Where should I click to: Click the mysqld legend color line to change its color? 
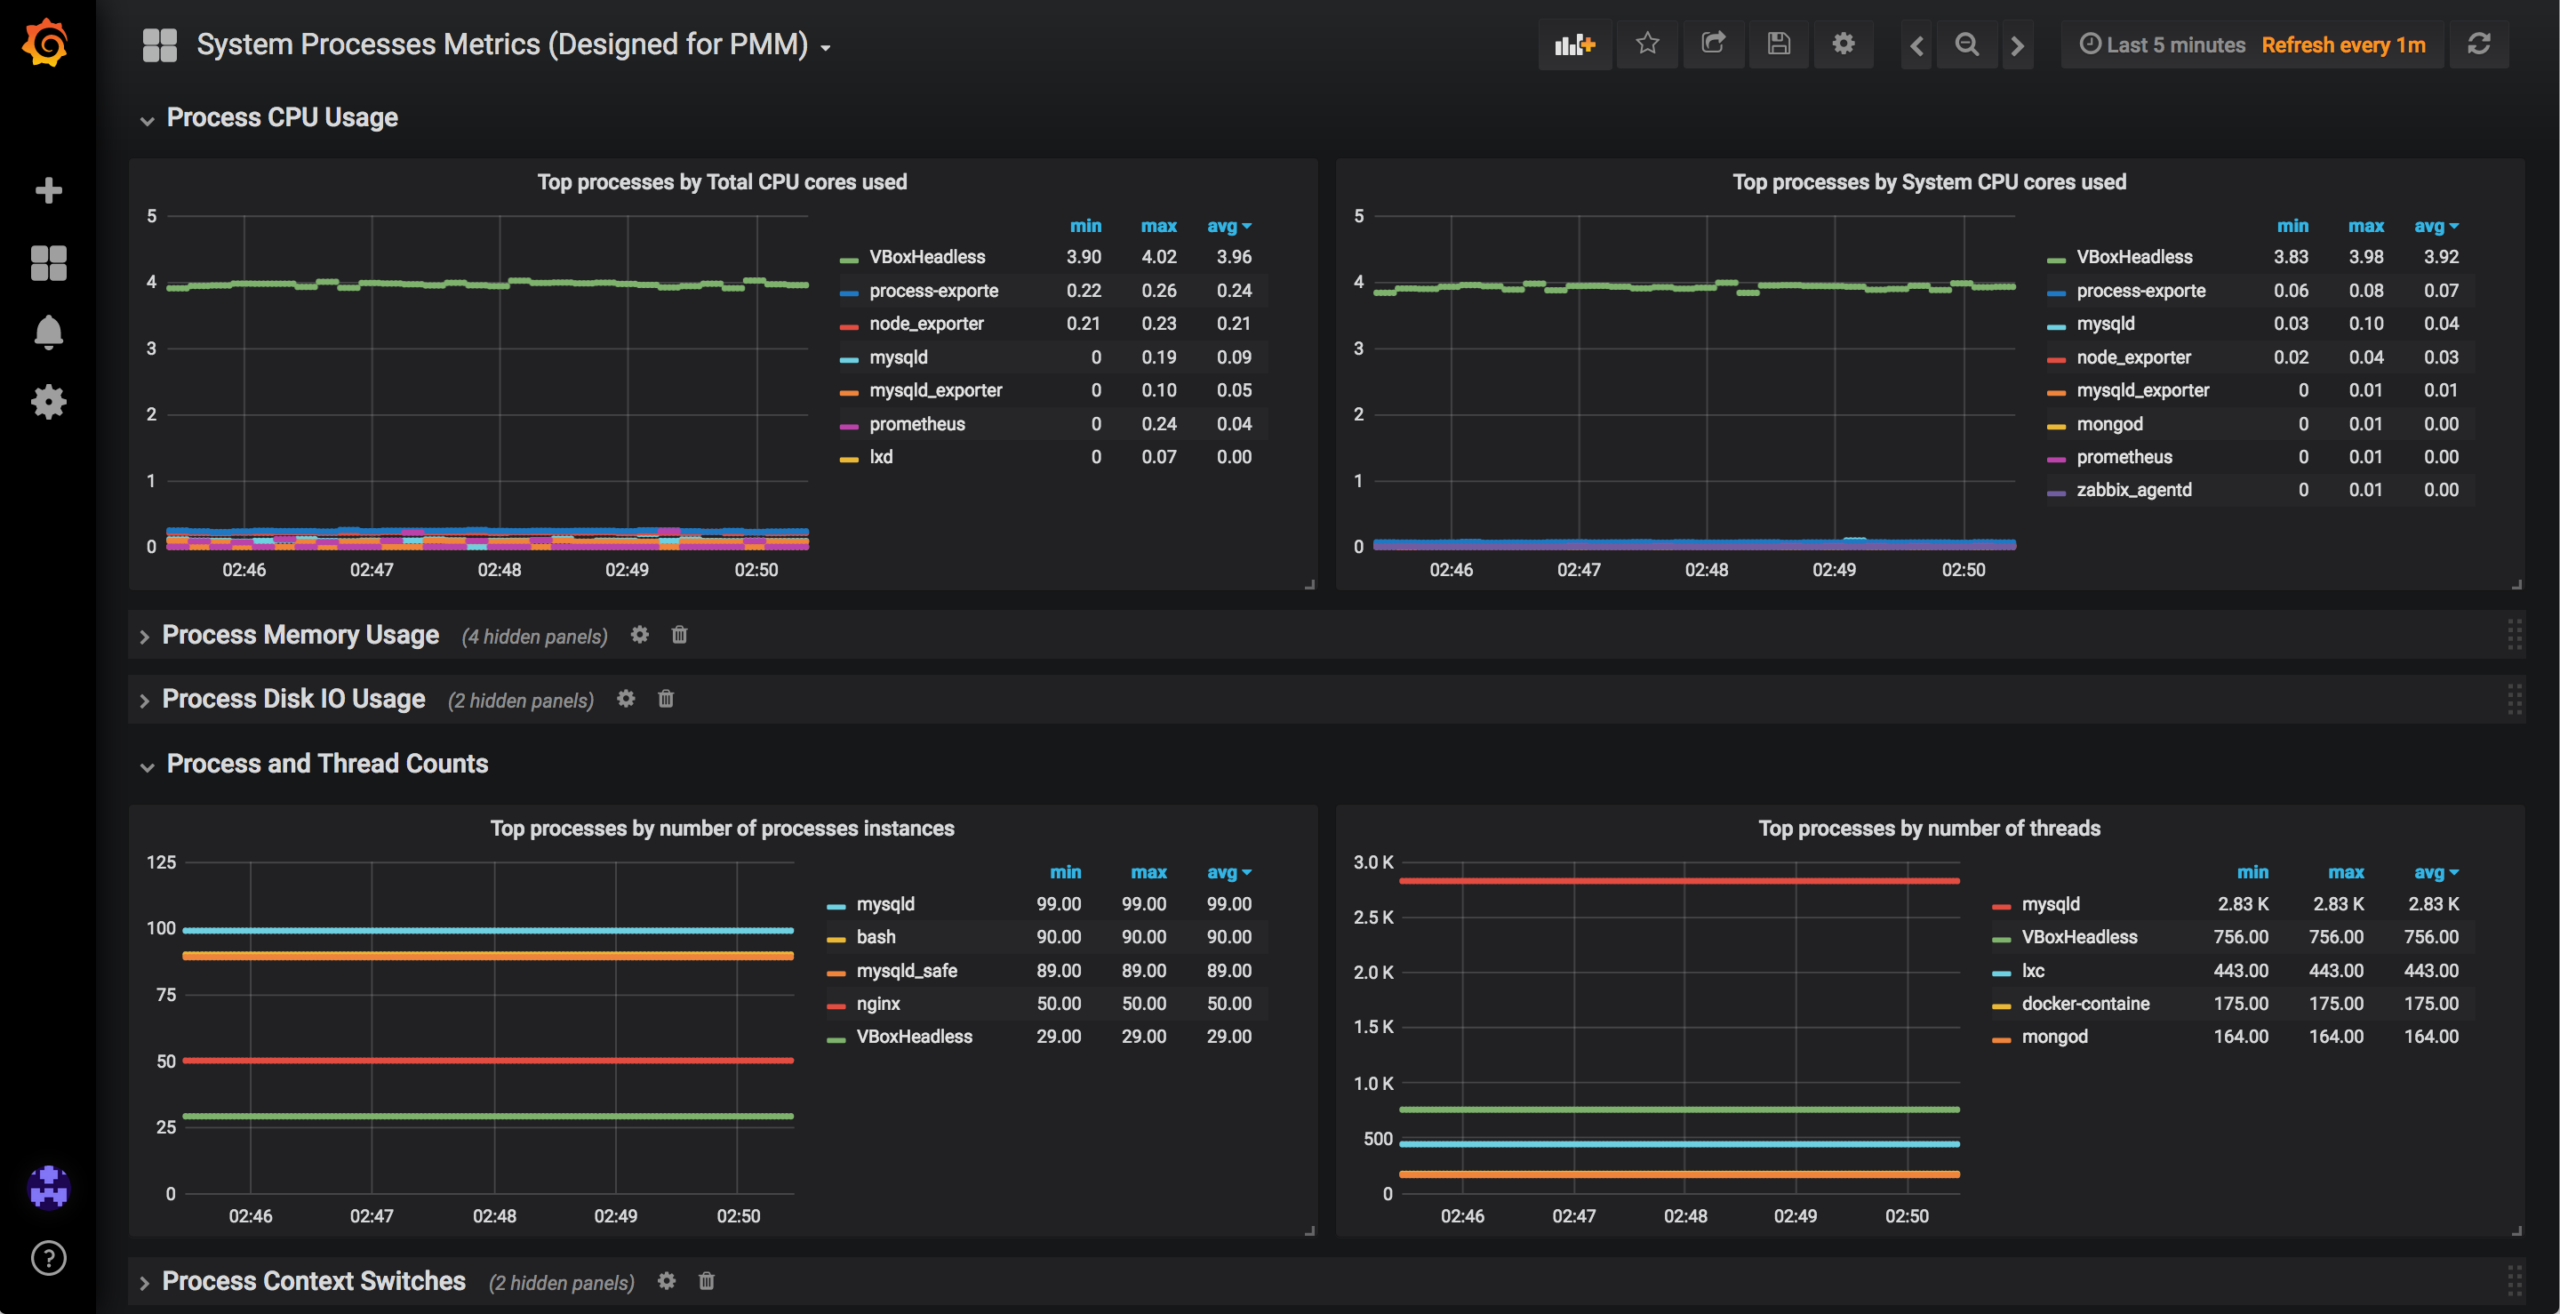847,357
